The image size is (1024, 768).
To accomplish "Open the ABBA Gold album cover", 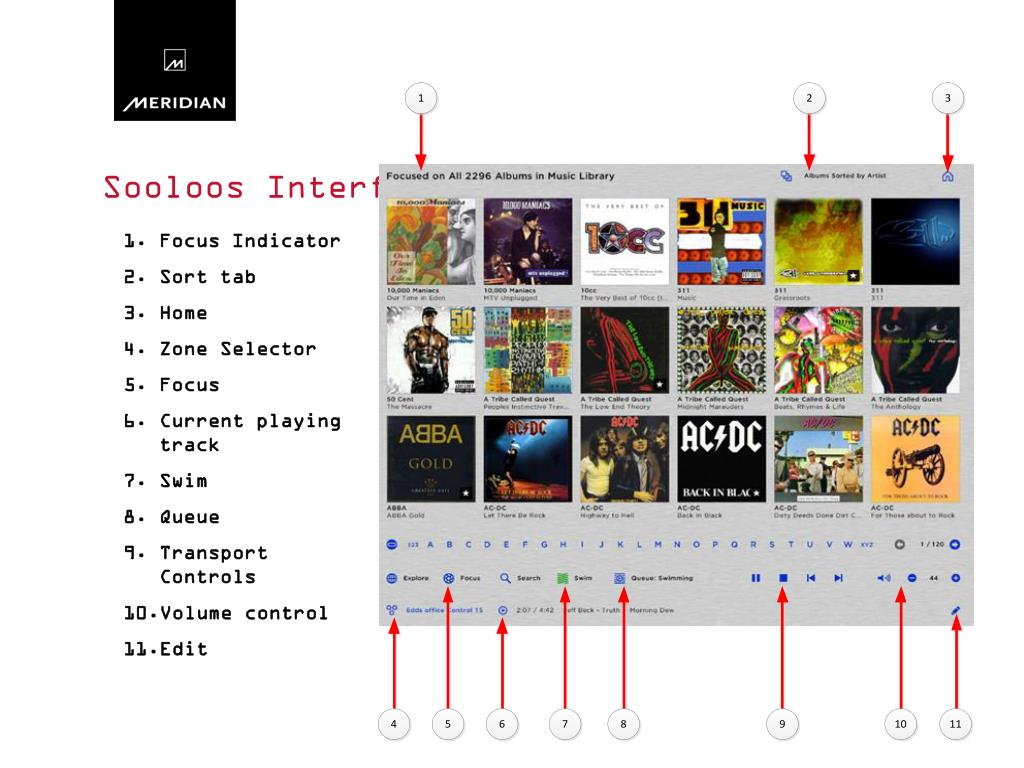I will click(431, 458).
